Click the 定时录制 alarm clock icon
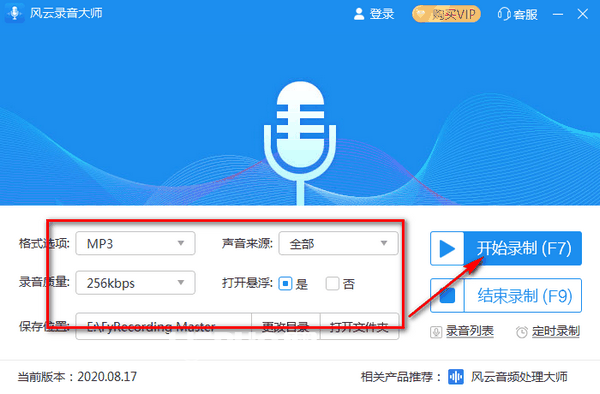Image resolution: width=600 pixels, height=394 pixels. point(522,332)
